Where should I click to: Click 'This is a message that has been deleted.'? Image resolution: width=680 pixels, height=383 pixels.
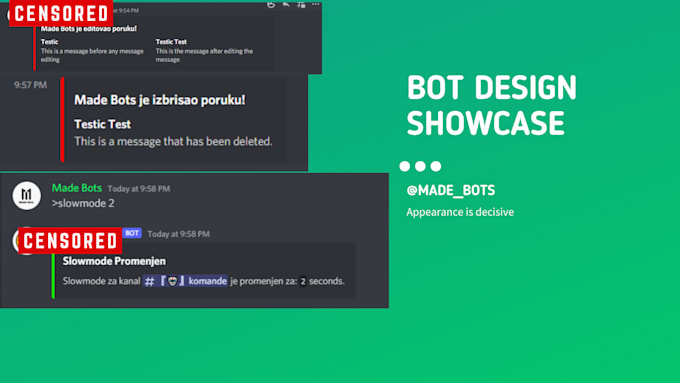pyautogui.click(x=173, y=141)
